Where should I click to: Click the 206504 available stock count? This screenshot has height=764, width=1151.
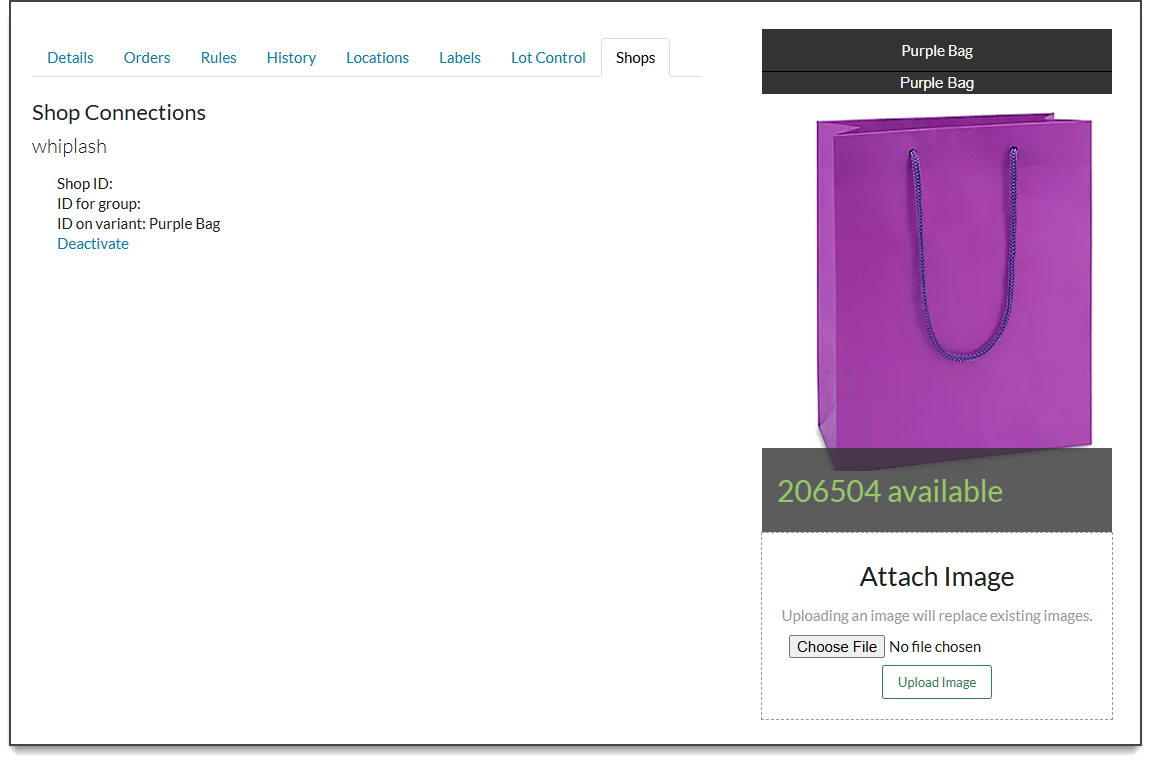[889, 491]
